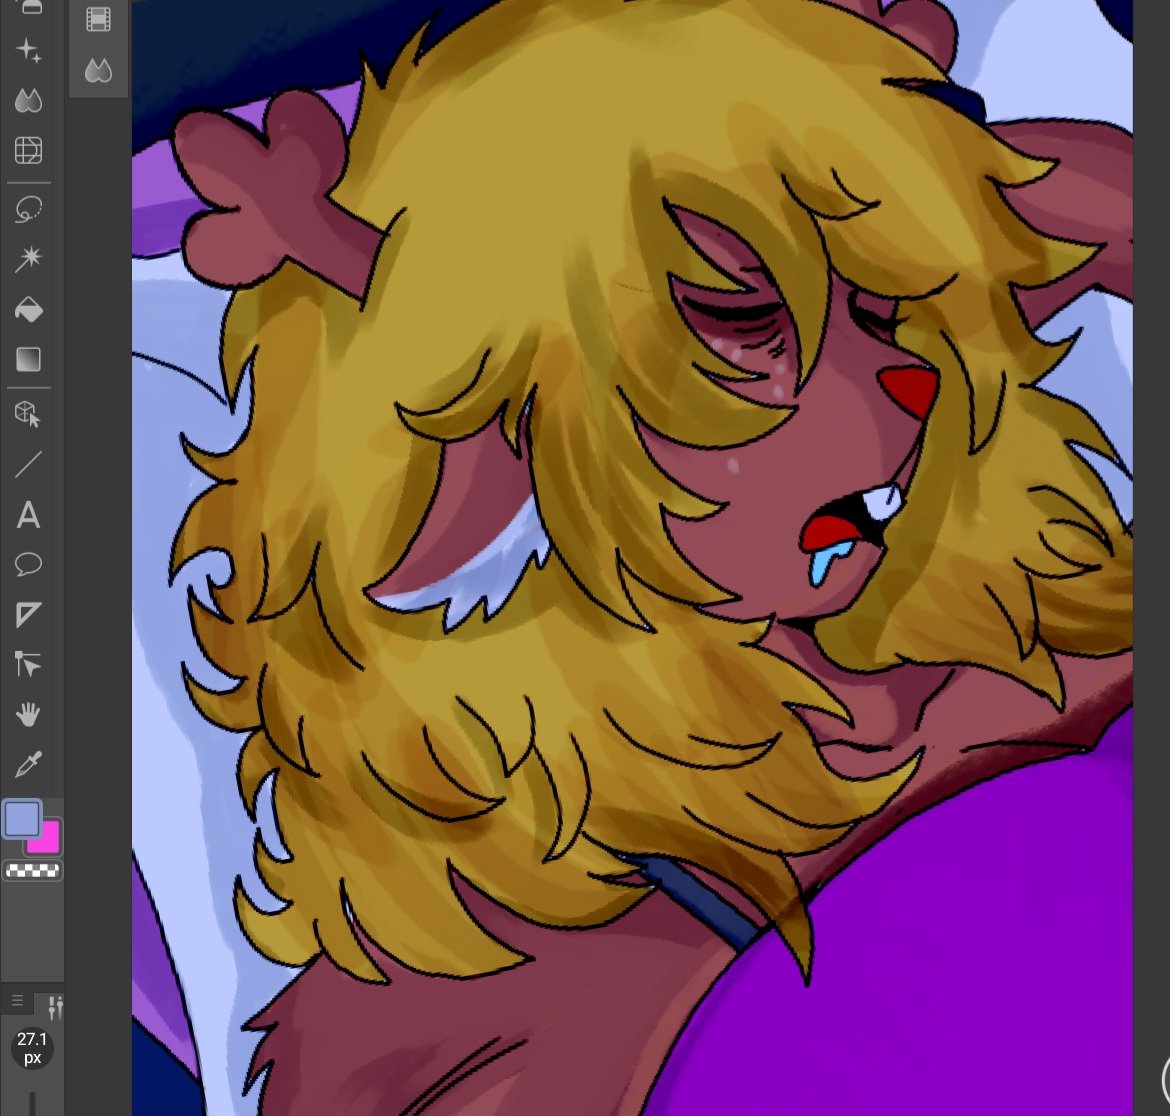
Task: Open the tool property sliders icon
Action: [55, 1007]
